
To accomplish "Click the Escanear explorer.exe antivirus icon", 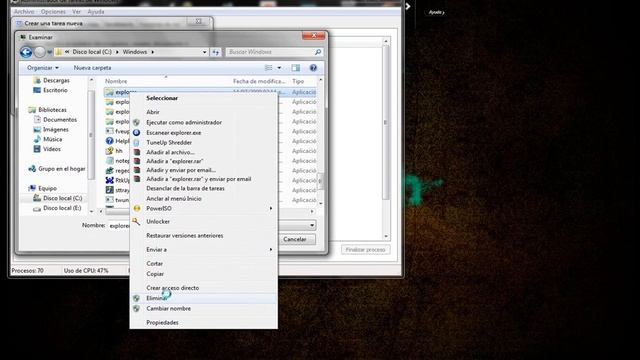I will pos(136,133).
